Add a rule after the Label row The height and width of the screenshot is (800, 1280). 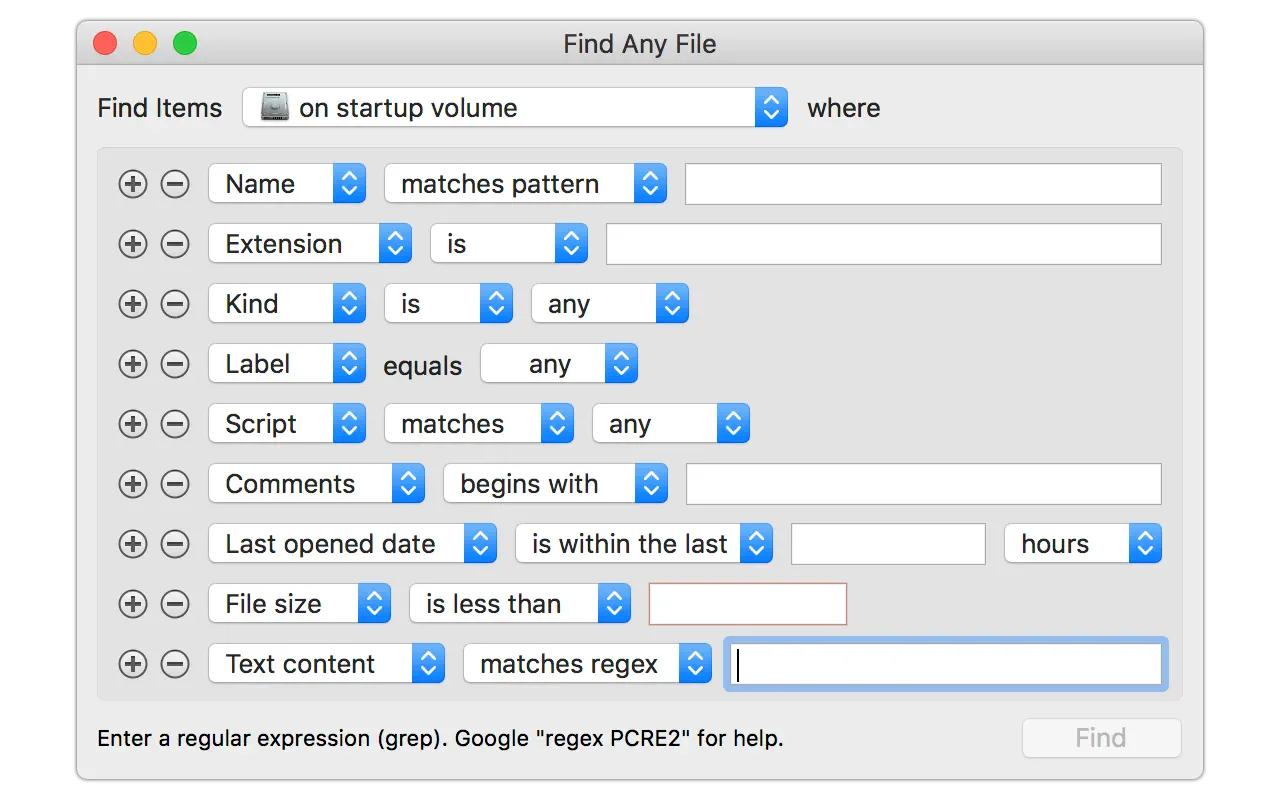coord(132,364)
